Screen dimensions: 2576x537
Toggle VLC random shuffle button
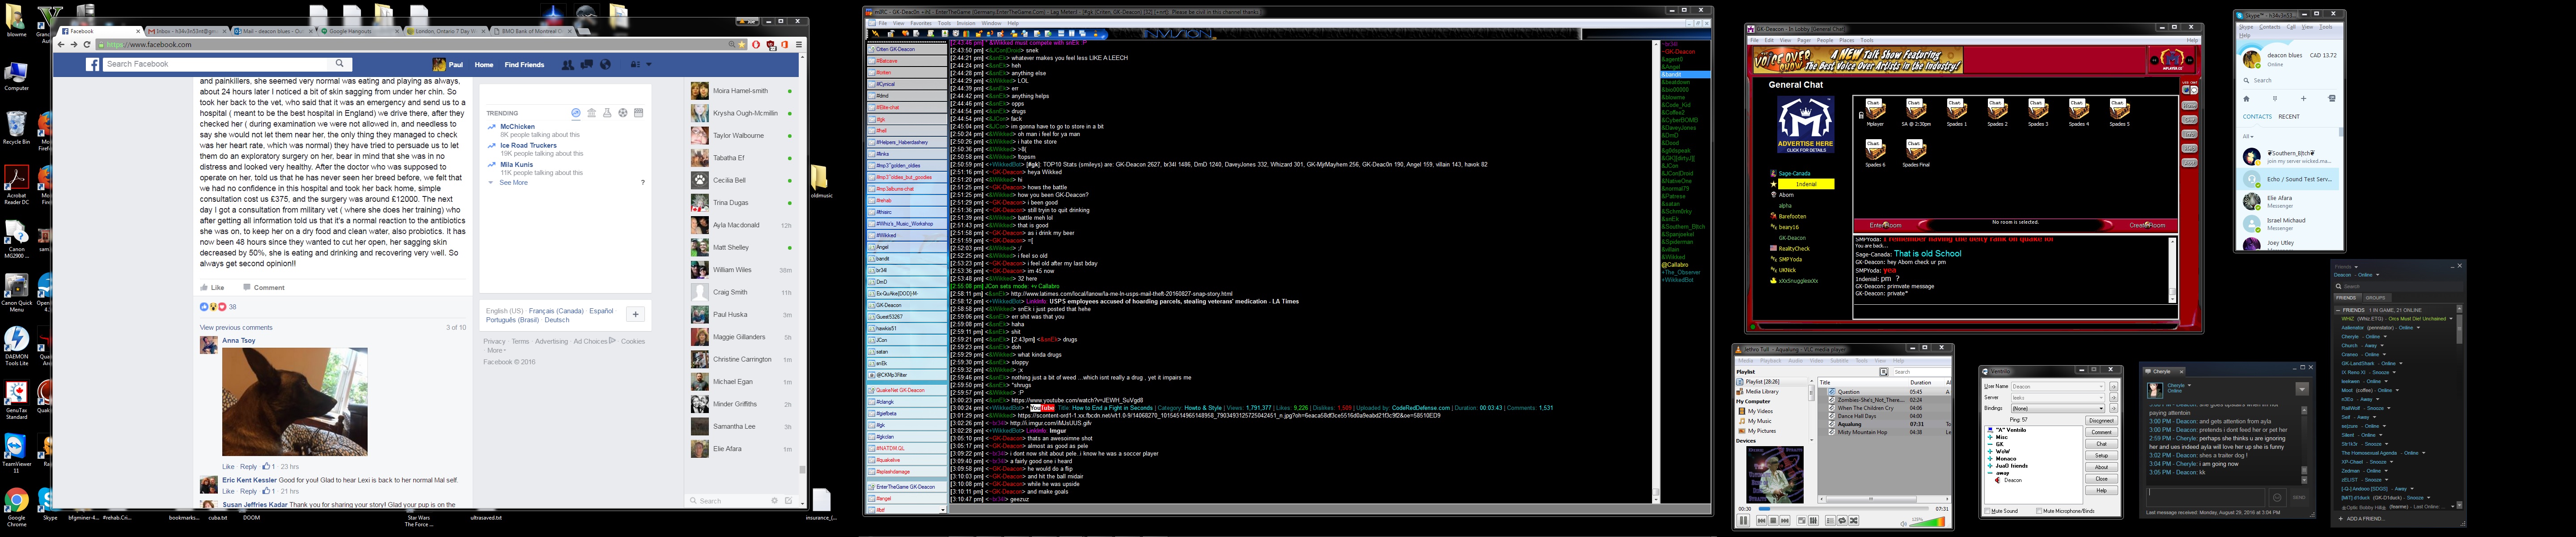pyautogui.click(x=1854, y=521)
